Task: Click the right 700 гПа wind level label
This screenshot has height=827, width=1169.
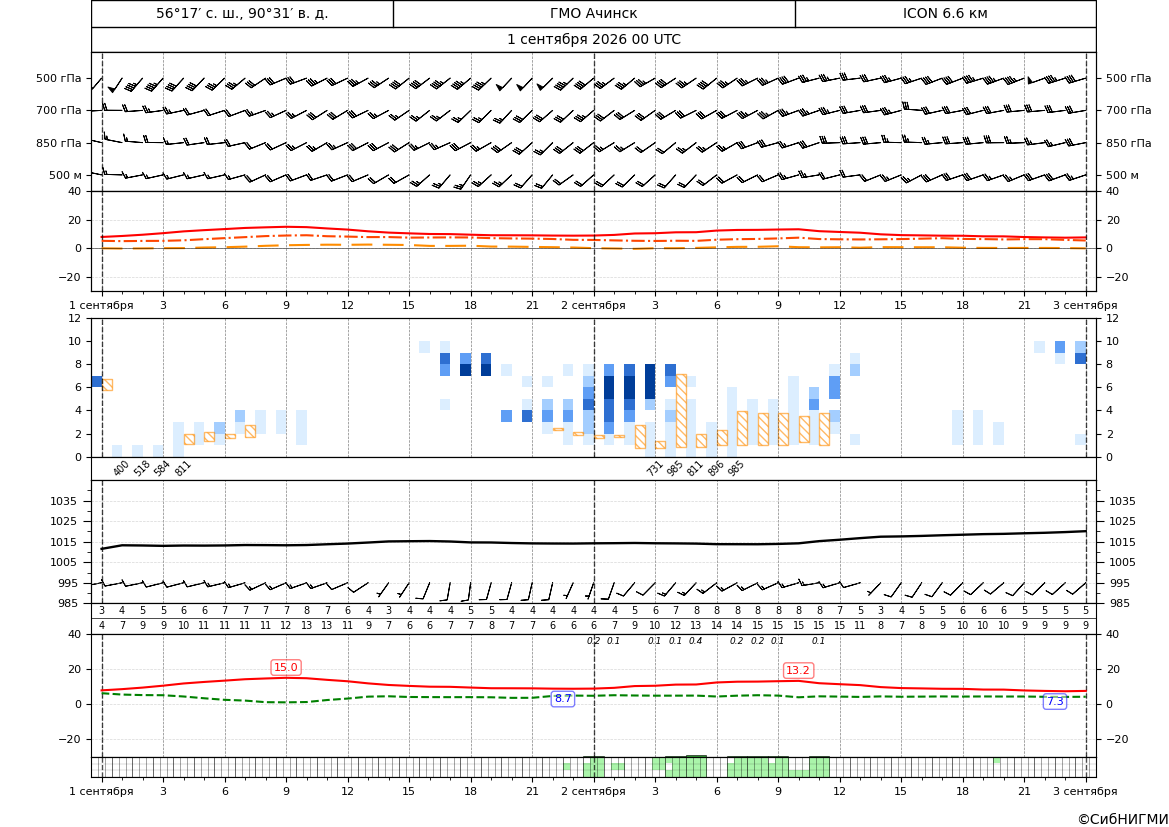Action: click(1128, 110)
